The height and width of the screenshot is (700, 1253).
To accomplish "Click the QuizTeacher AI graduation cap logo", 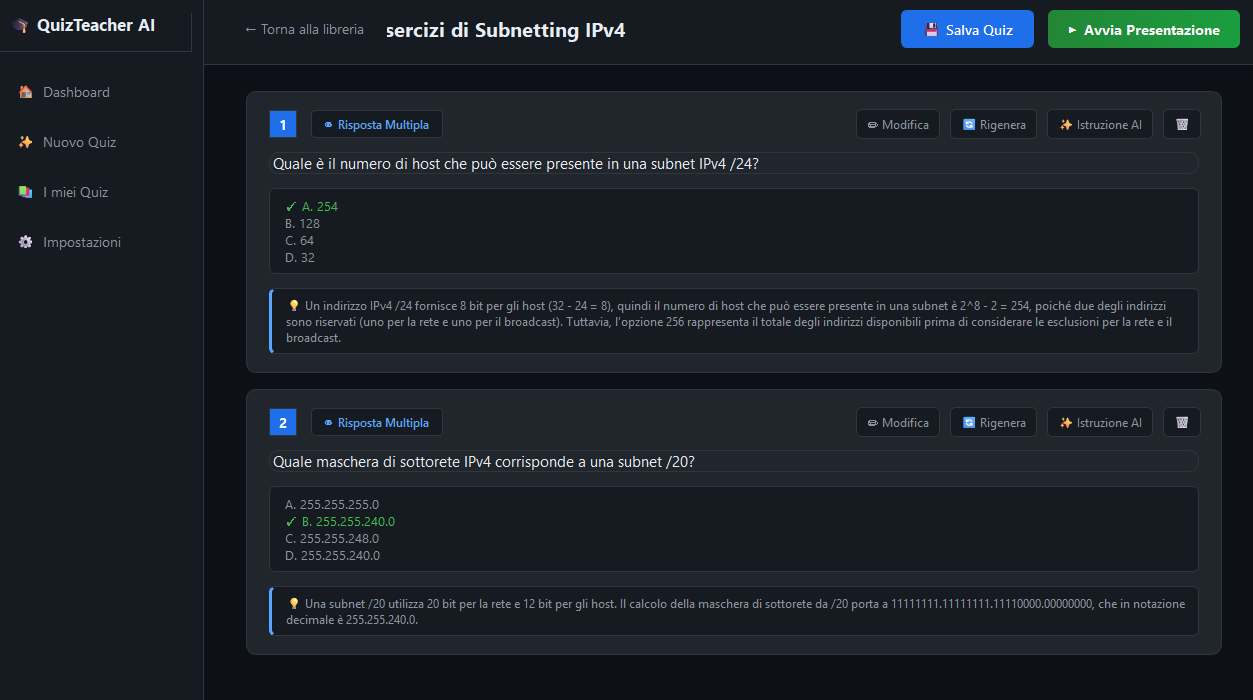I will tap(21, 26).
